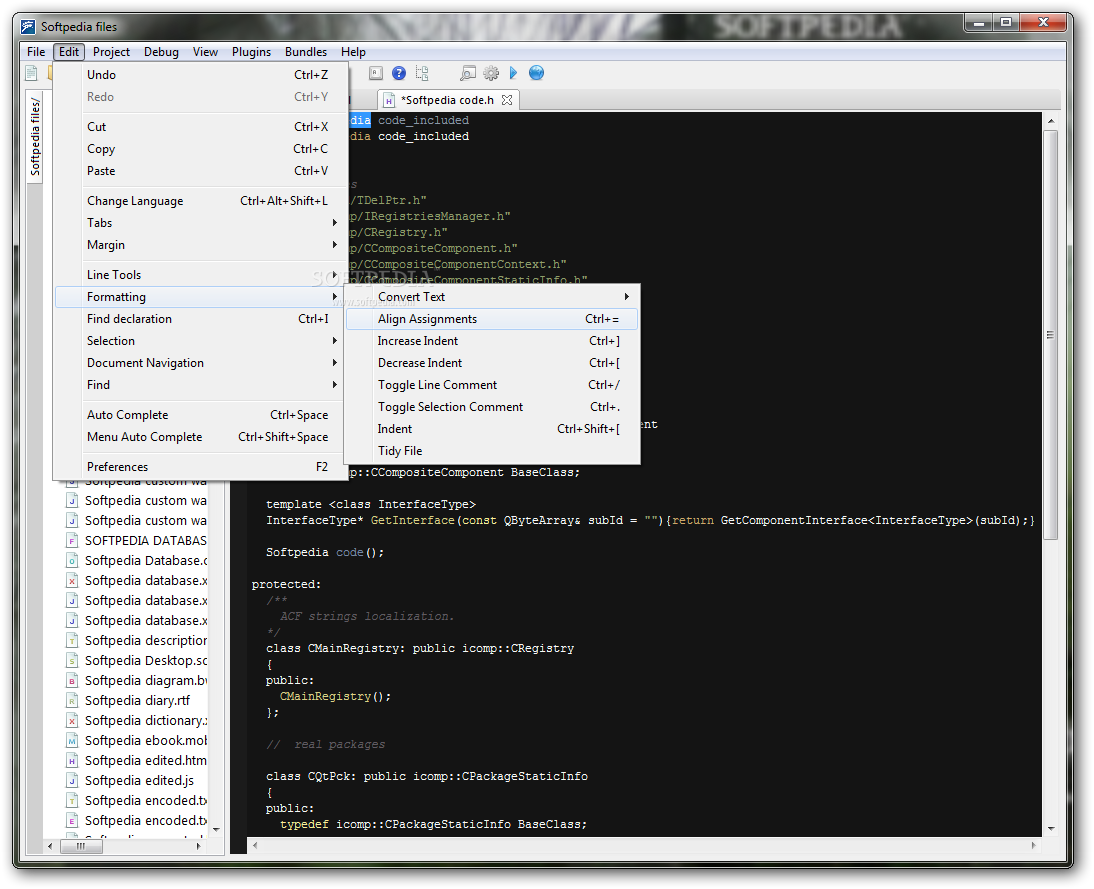The height and width of the screenshot is (889, 1094).
Task: Select Softpedia encoded file with T icon
Action: tap(71, 801)
